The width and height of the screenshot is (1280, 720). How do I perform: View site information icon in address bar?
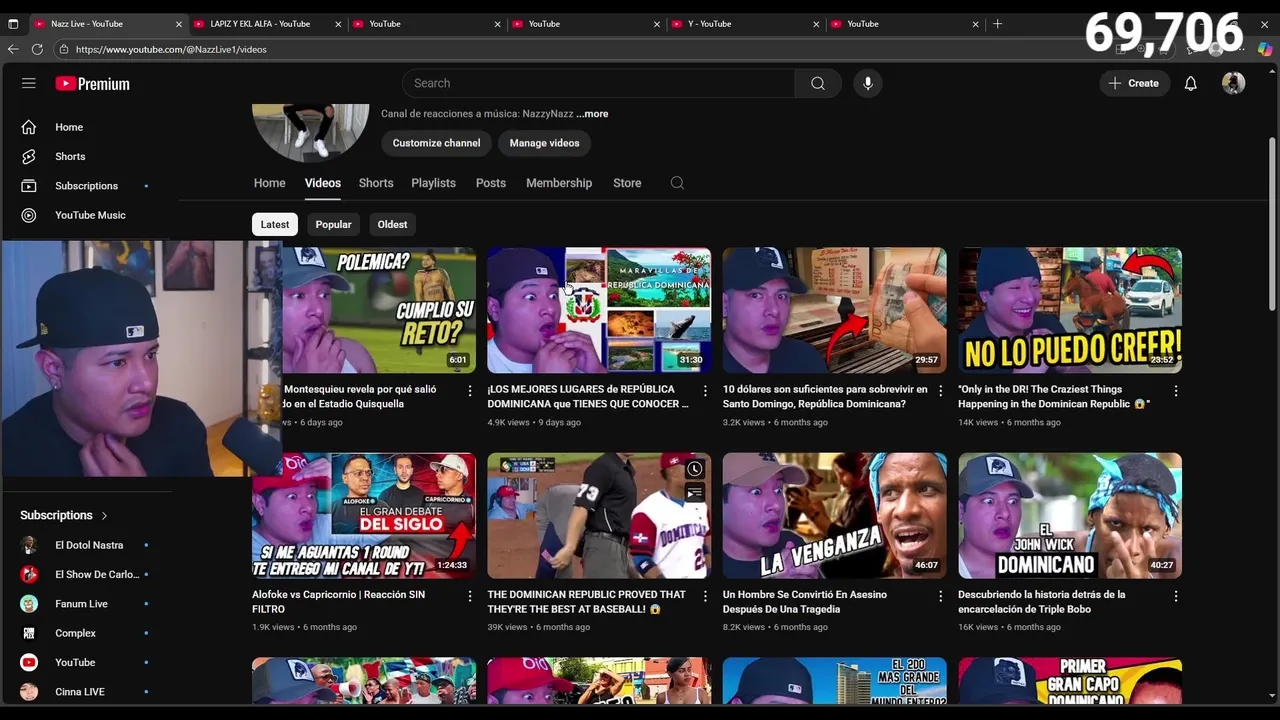click(x=64, y=49)
